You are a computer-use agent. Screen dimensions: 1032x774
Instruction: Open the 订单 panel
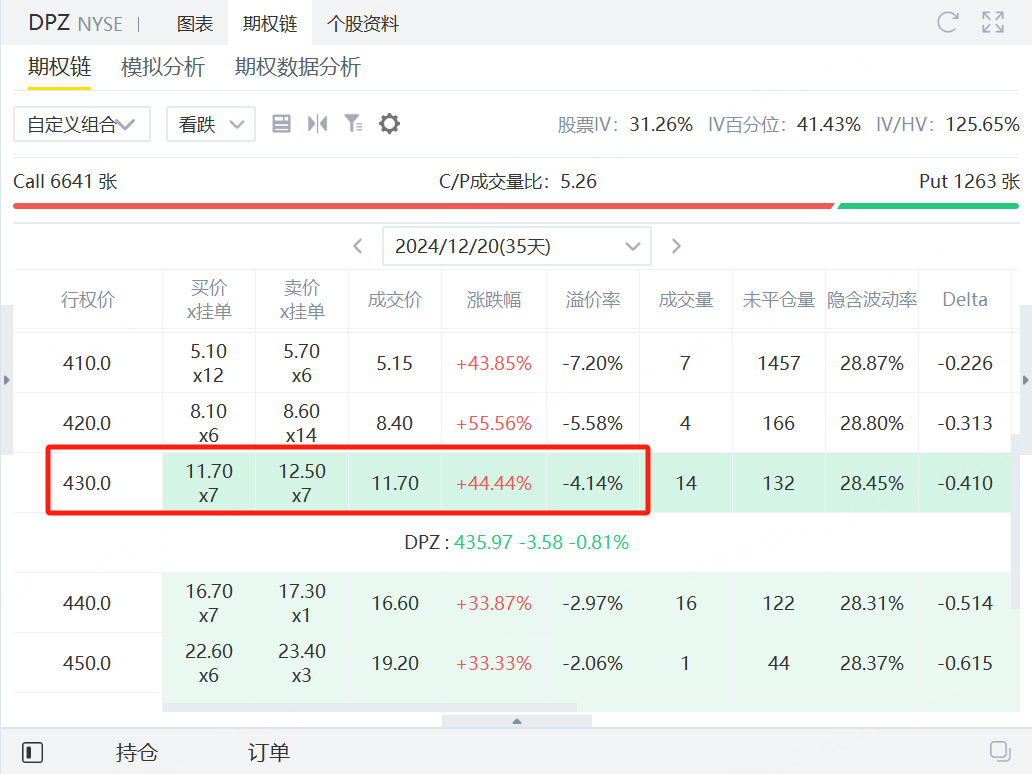tap(269, 752)
